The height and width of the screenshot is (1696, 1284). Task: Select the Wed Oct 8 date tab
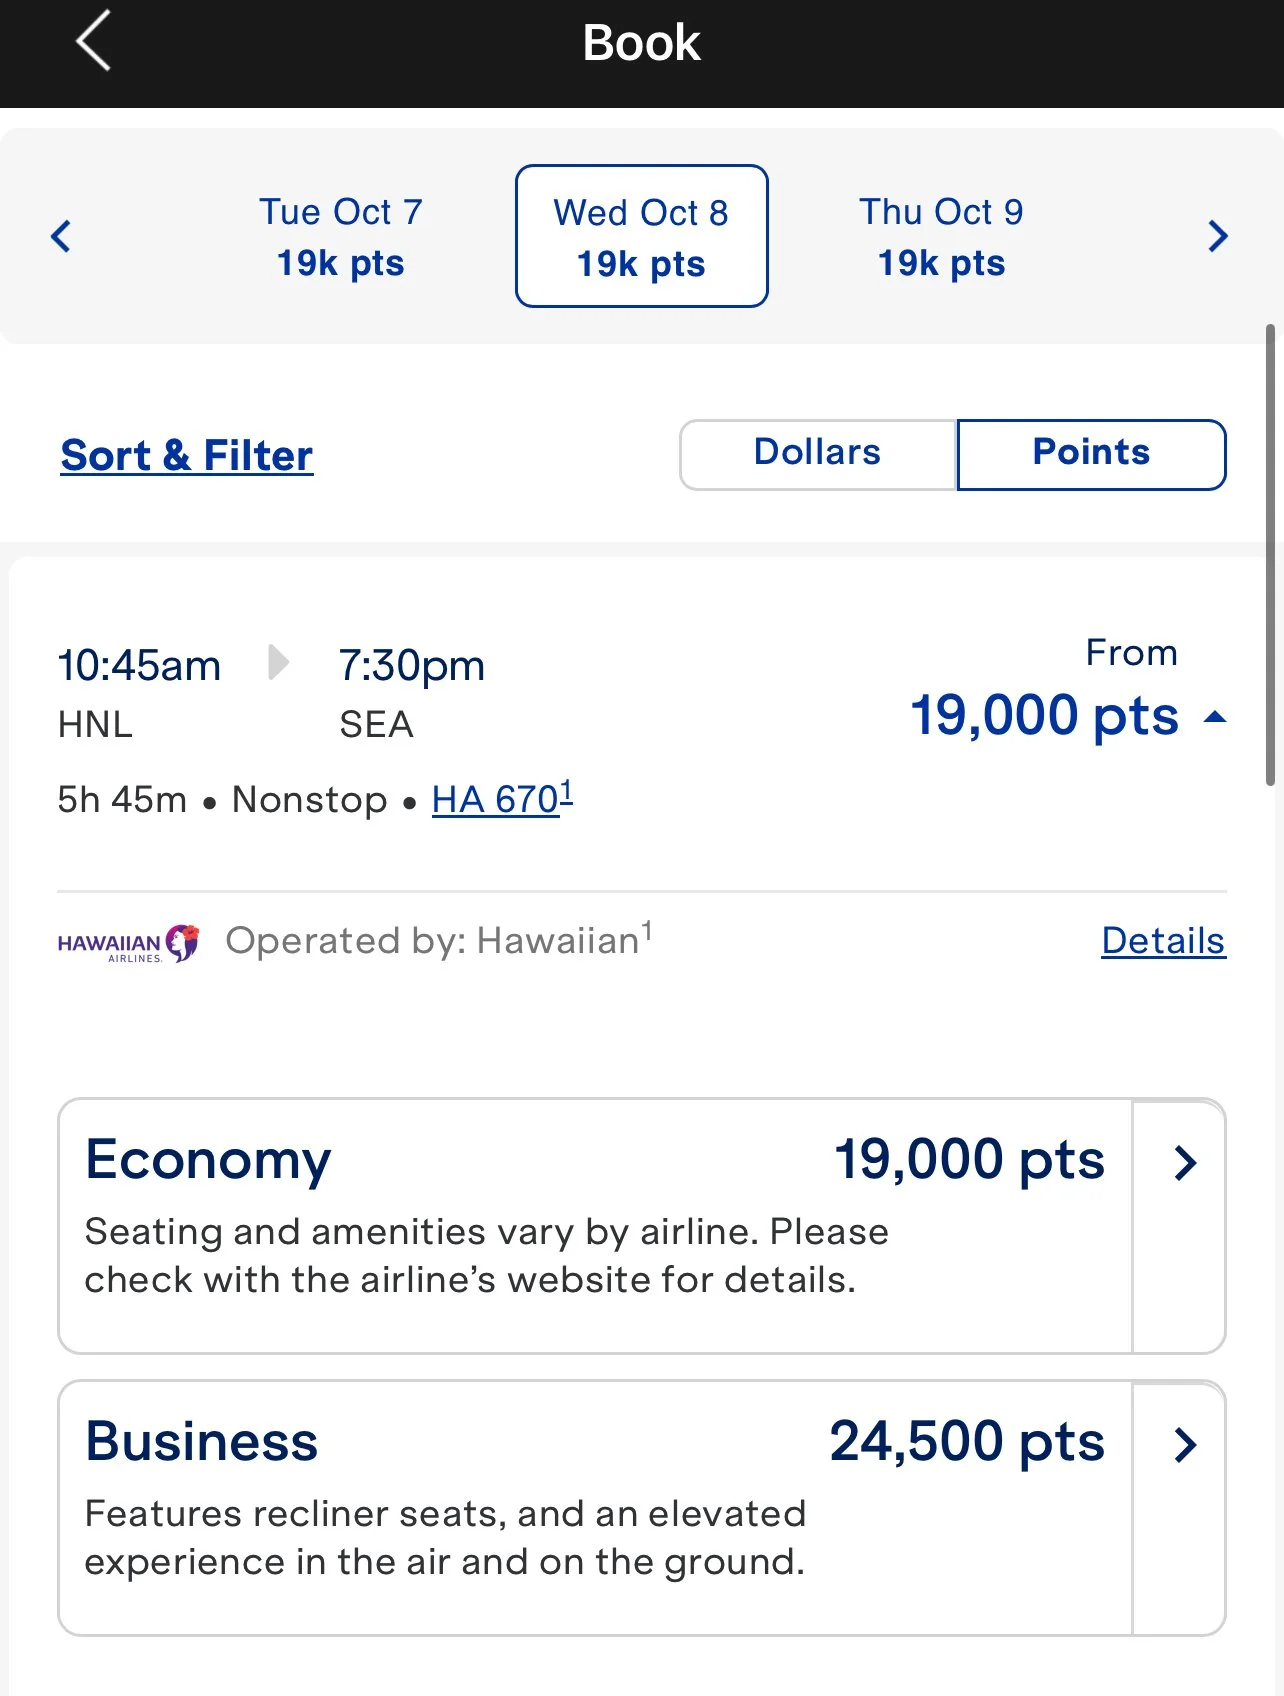(641, 237)
